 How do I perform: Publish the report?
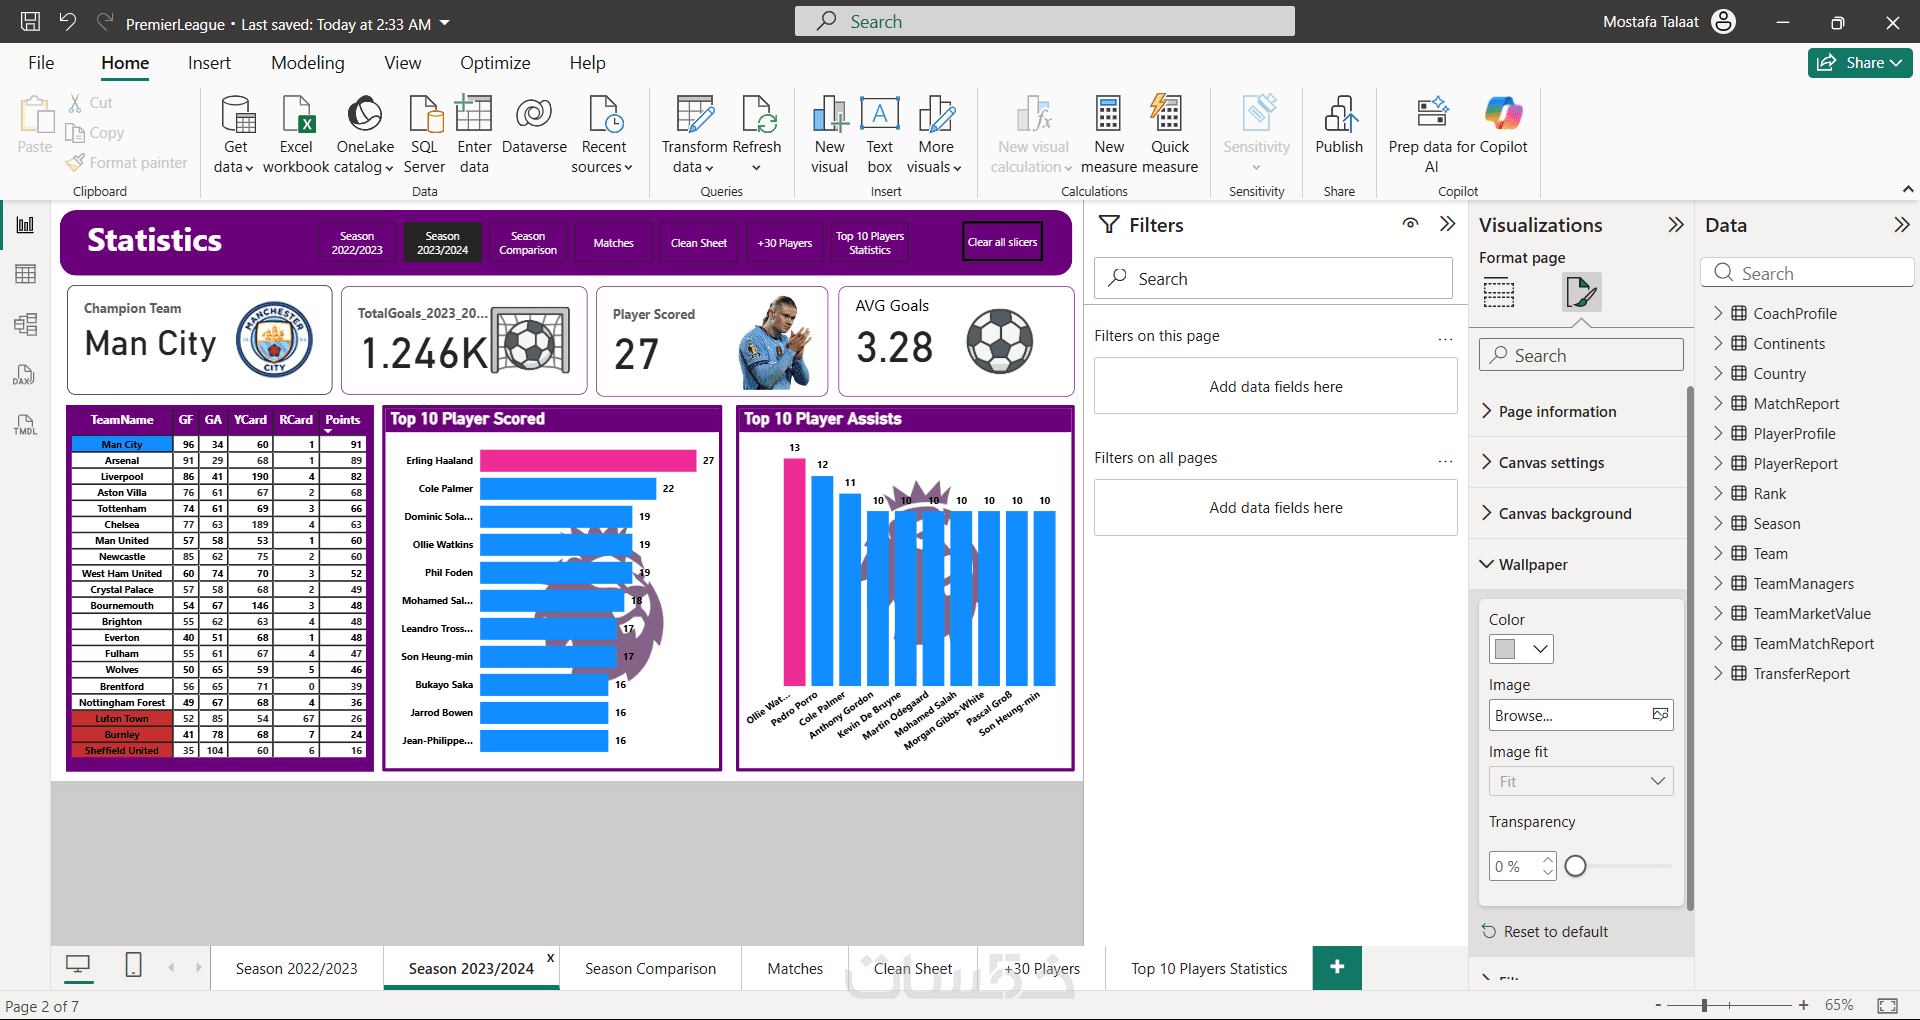[x=1339, y=127]
